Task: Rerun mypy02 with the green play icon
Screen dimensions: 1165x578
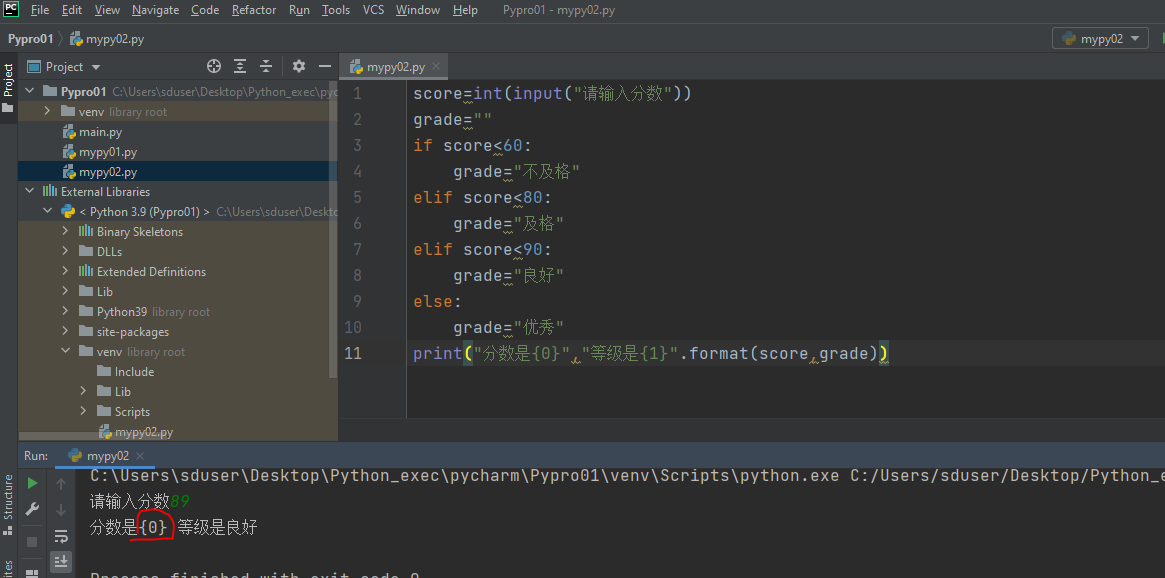Action: [32, 484]
